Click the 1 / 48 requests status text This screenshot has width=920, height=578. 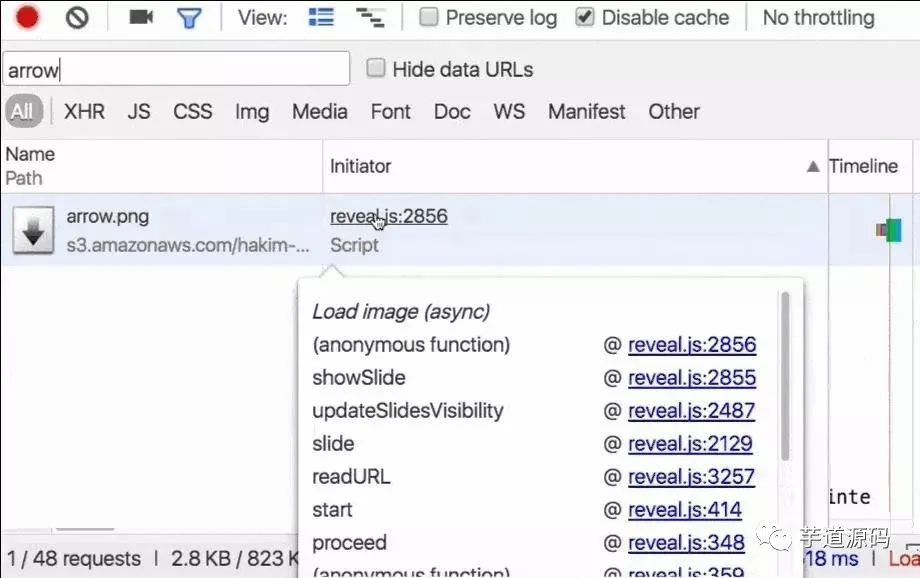(74, 559)
